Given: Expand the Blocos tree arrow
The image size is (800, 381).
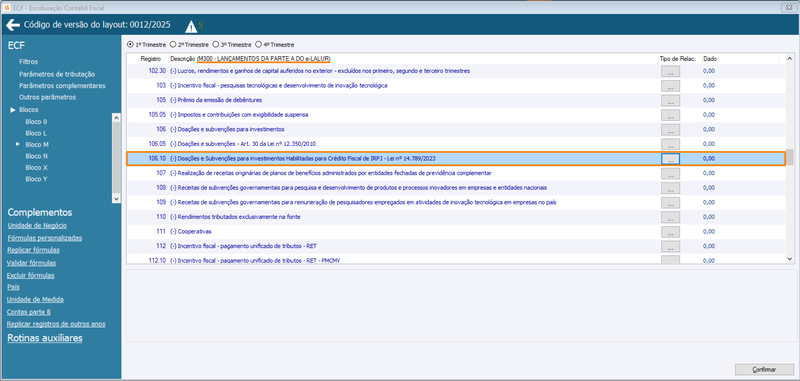Looking at the screenshot, I should click(13, 110).
